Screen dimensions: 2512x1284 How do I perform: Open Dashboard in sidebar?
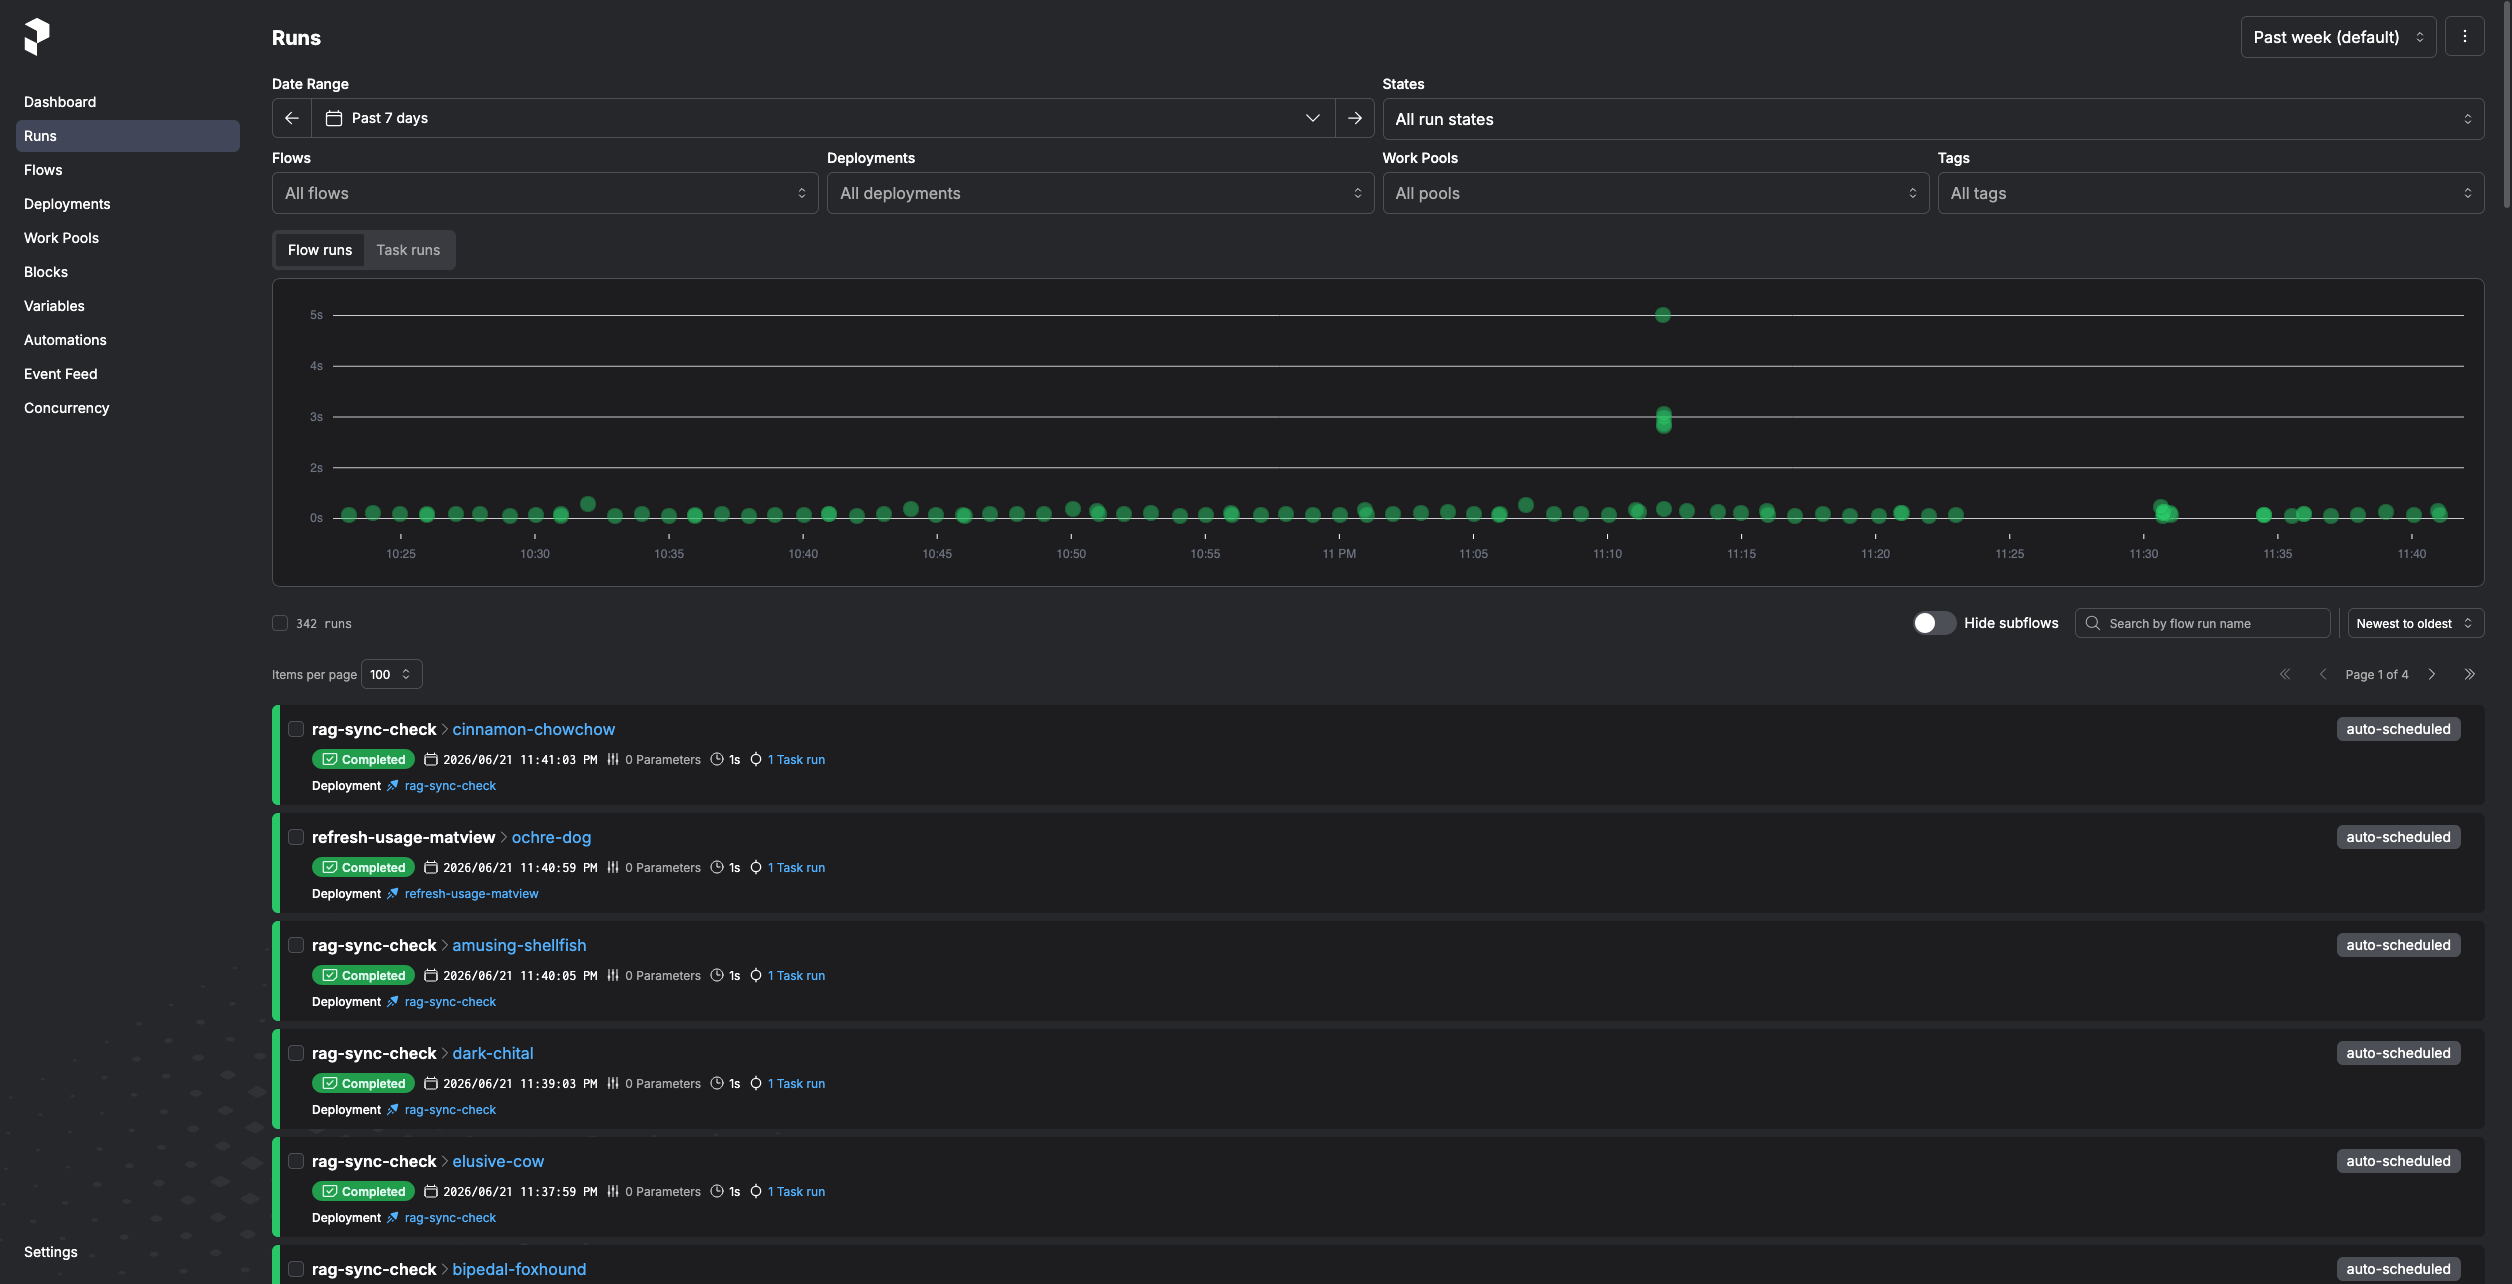[128, 102]
